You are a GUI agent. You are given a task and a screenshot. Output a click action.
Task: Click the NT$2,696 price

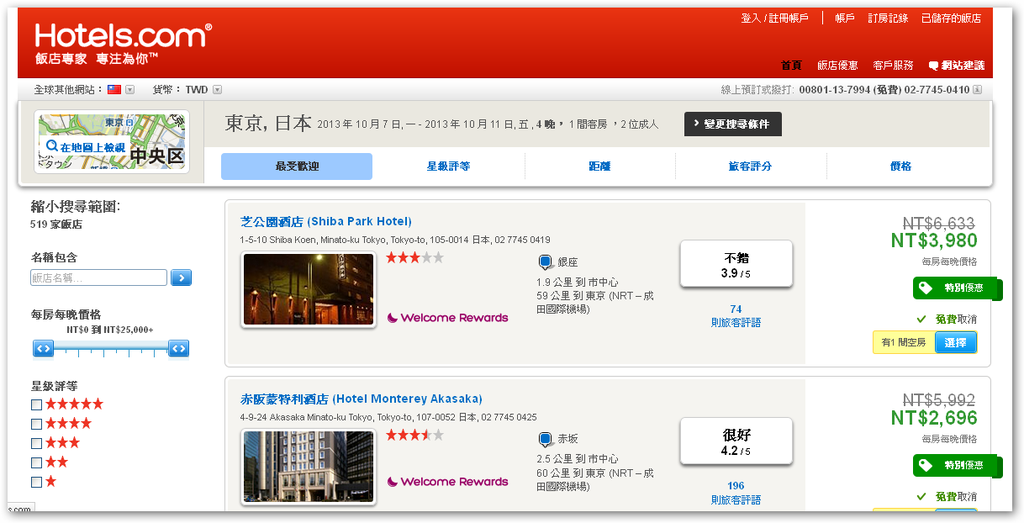[934, 418]
